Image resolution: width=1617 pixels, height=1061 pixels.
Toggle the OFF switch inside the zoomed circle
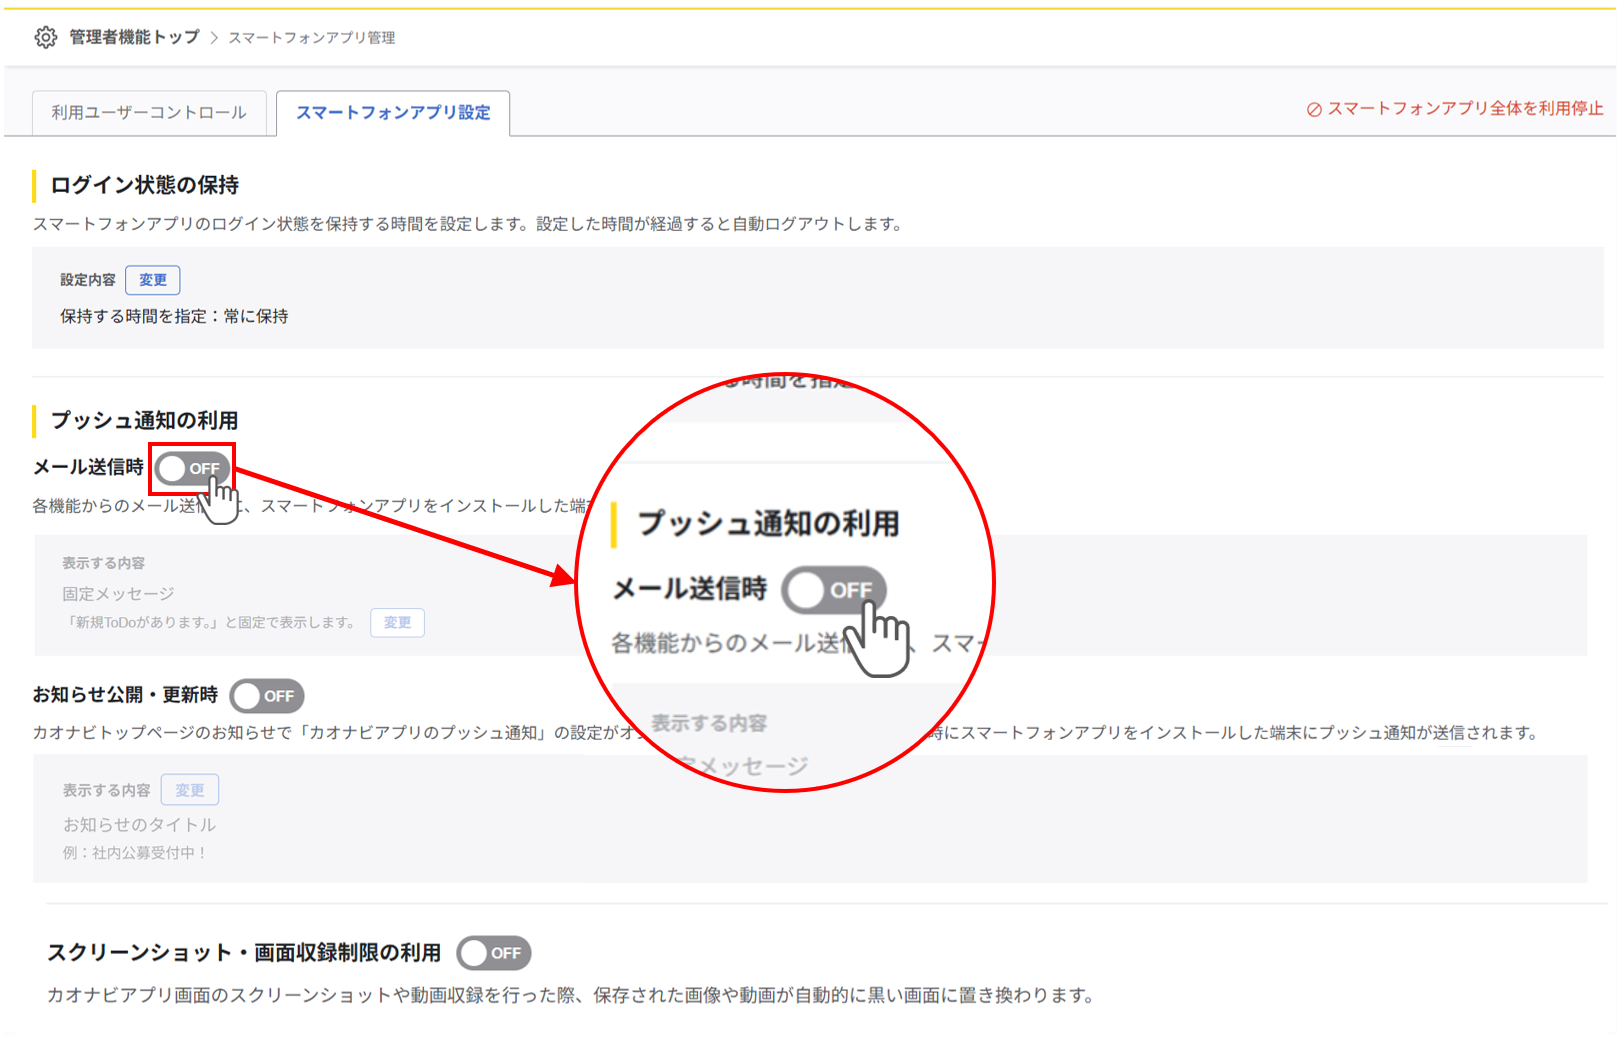pyautogui.click(x=836, y=591)
